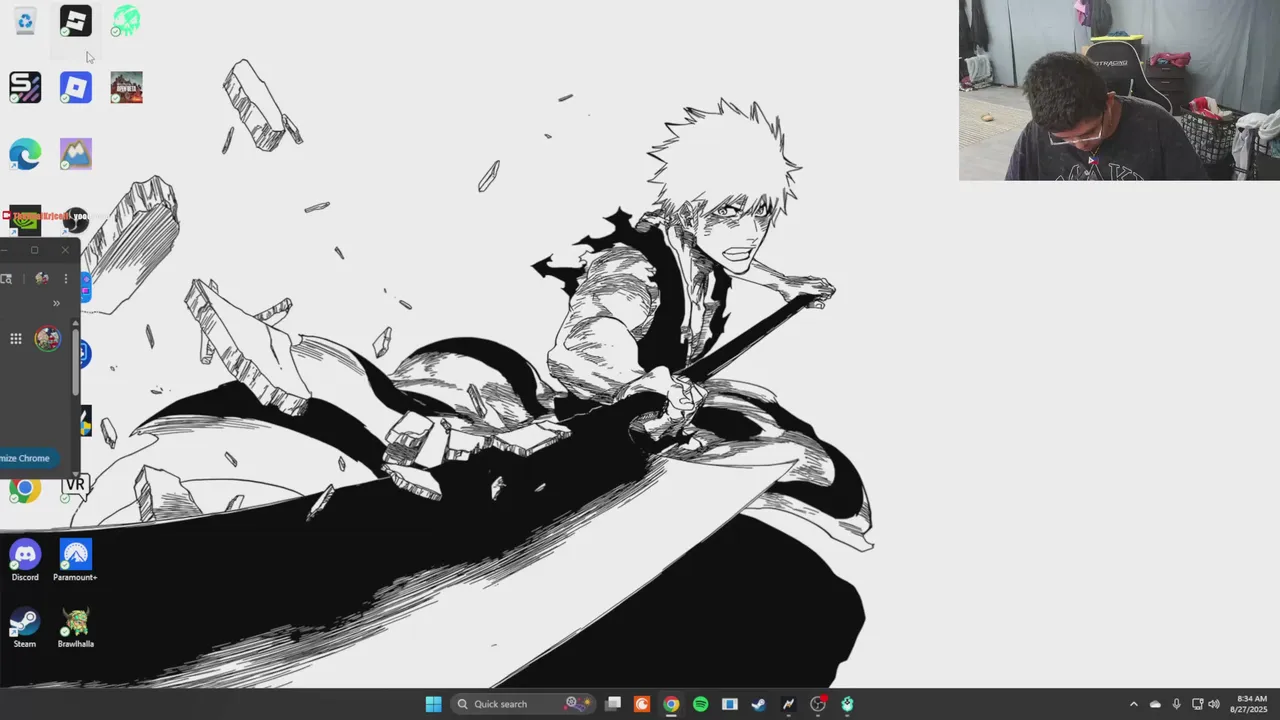
Task: Launch the OBS Studio desktop shortcut
Action: coord(76,219)
